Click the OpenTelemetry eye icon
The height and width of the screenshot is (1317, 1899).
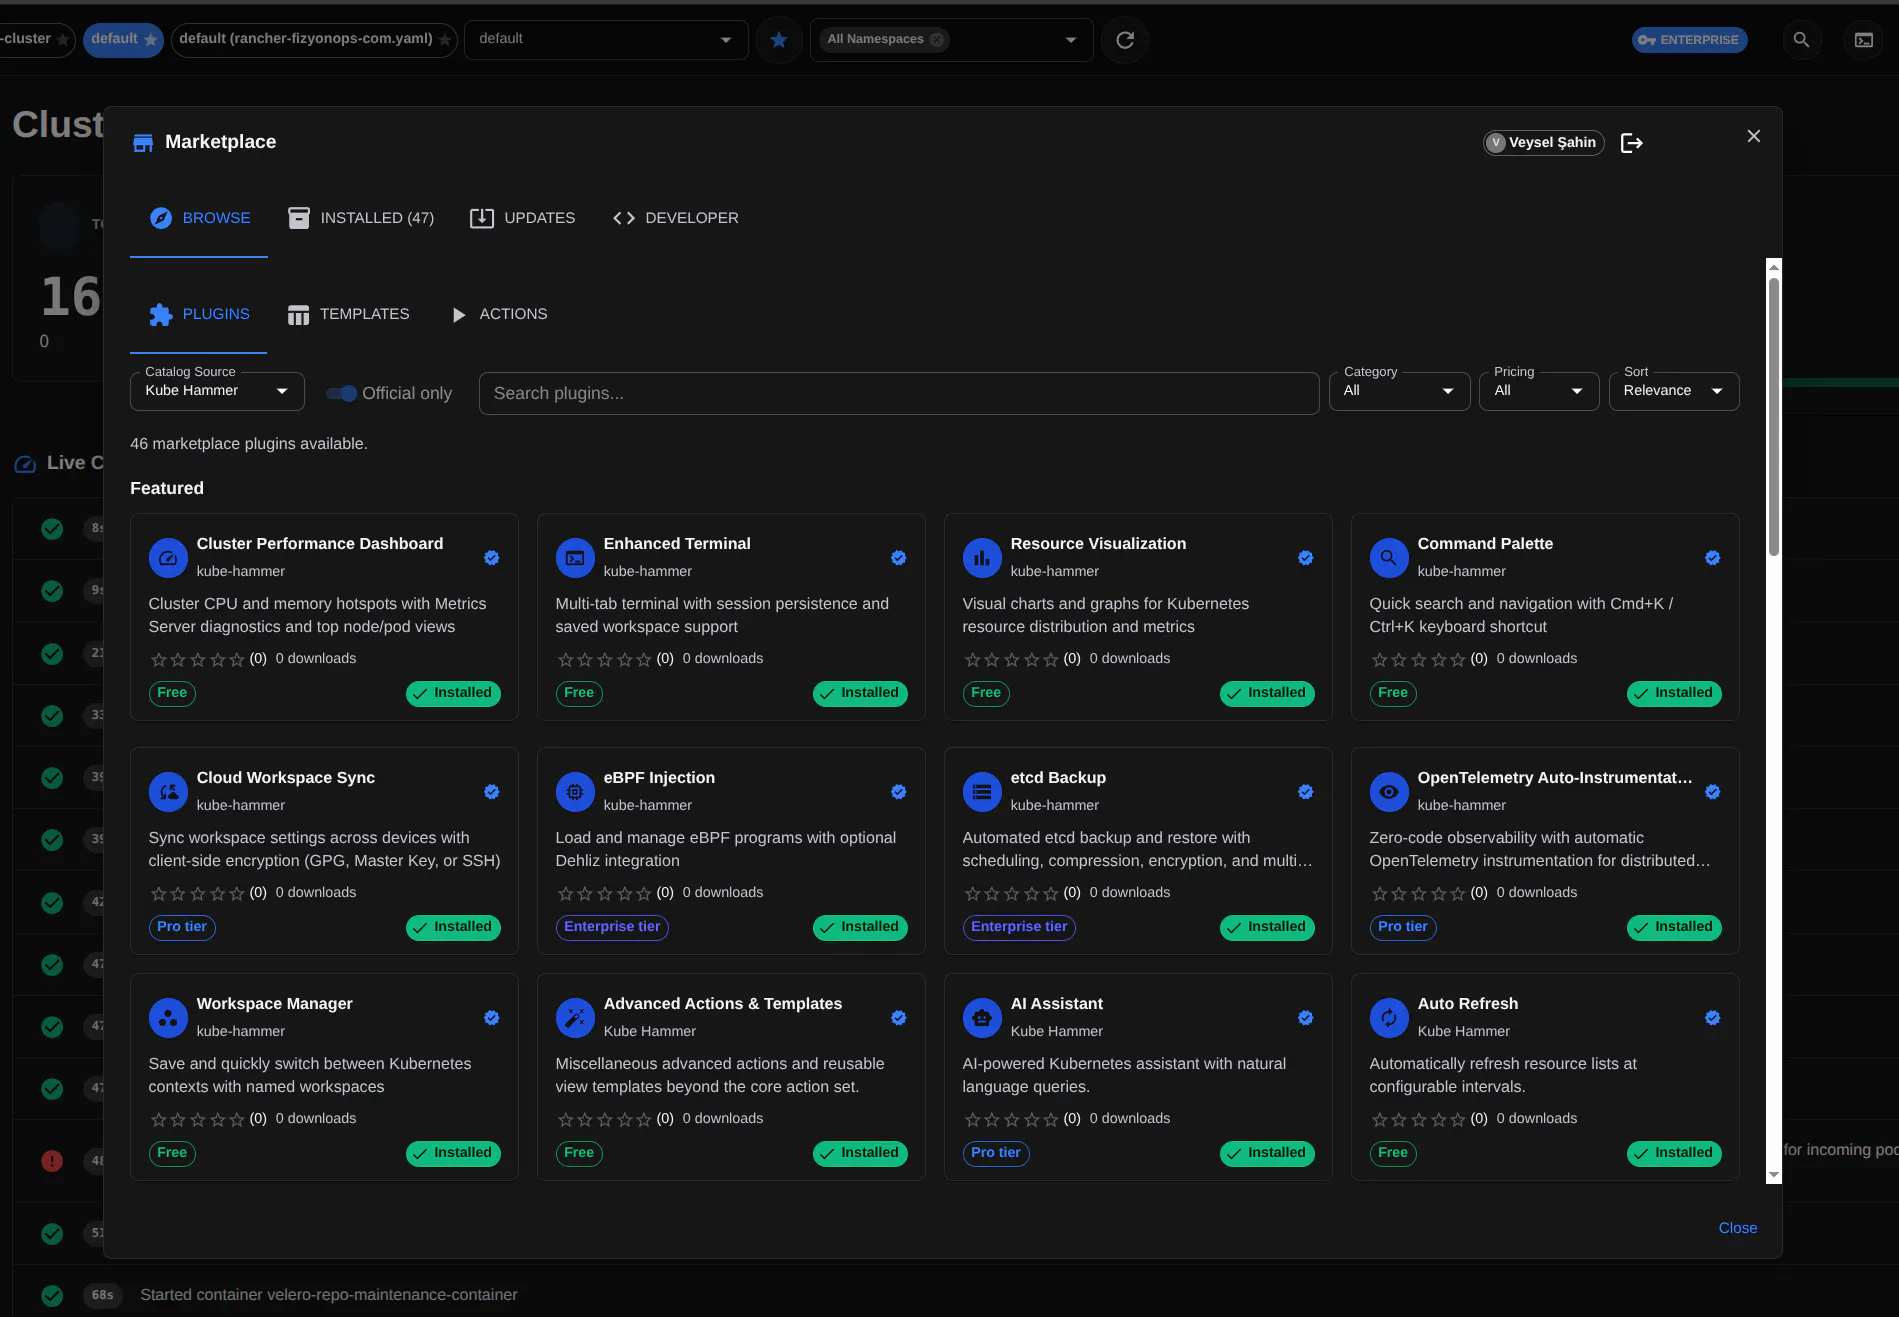click(x=1389, y=792)
